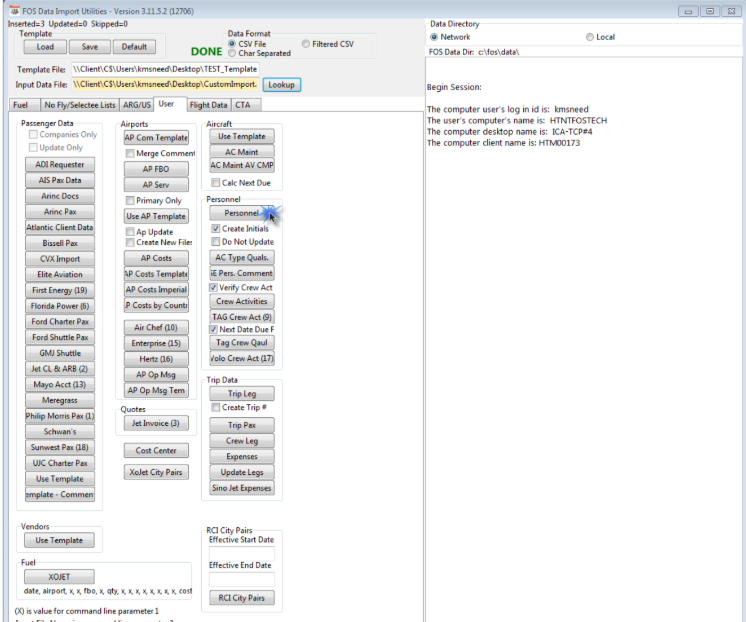Click the XOJET fuel button
Image resolution: width=746 pixels, height=622 pixels.
tap(58, 577)
